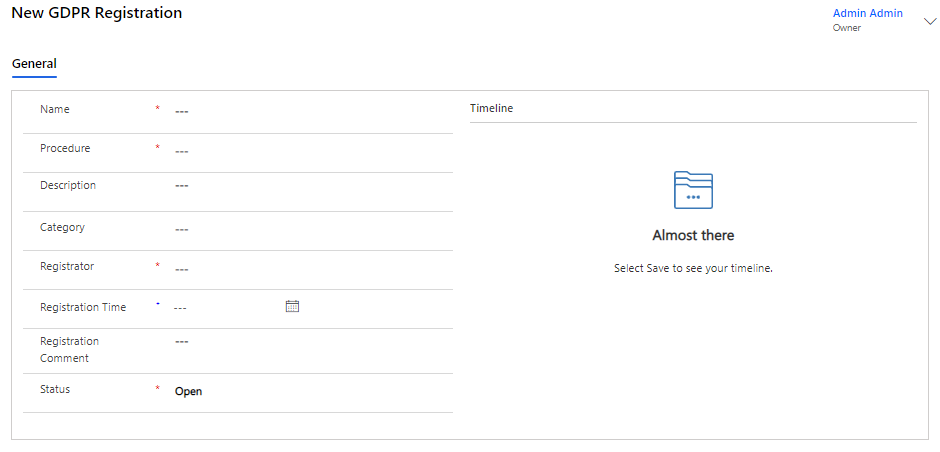Click the Registration Time label
940x452 pixels.
click(x=83, y=307)
